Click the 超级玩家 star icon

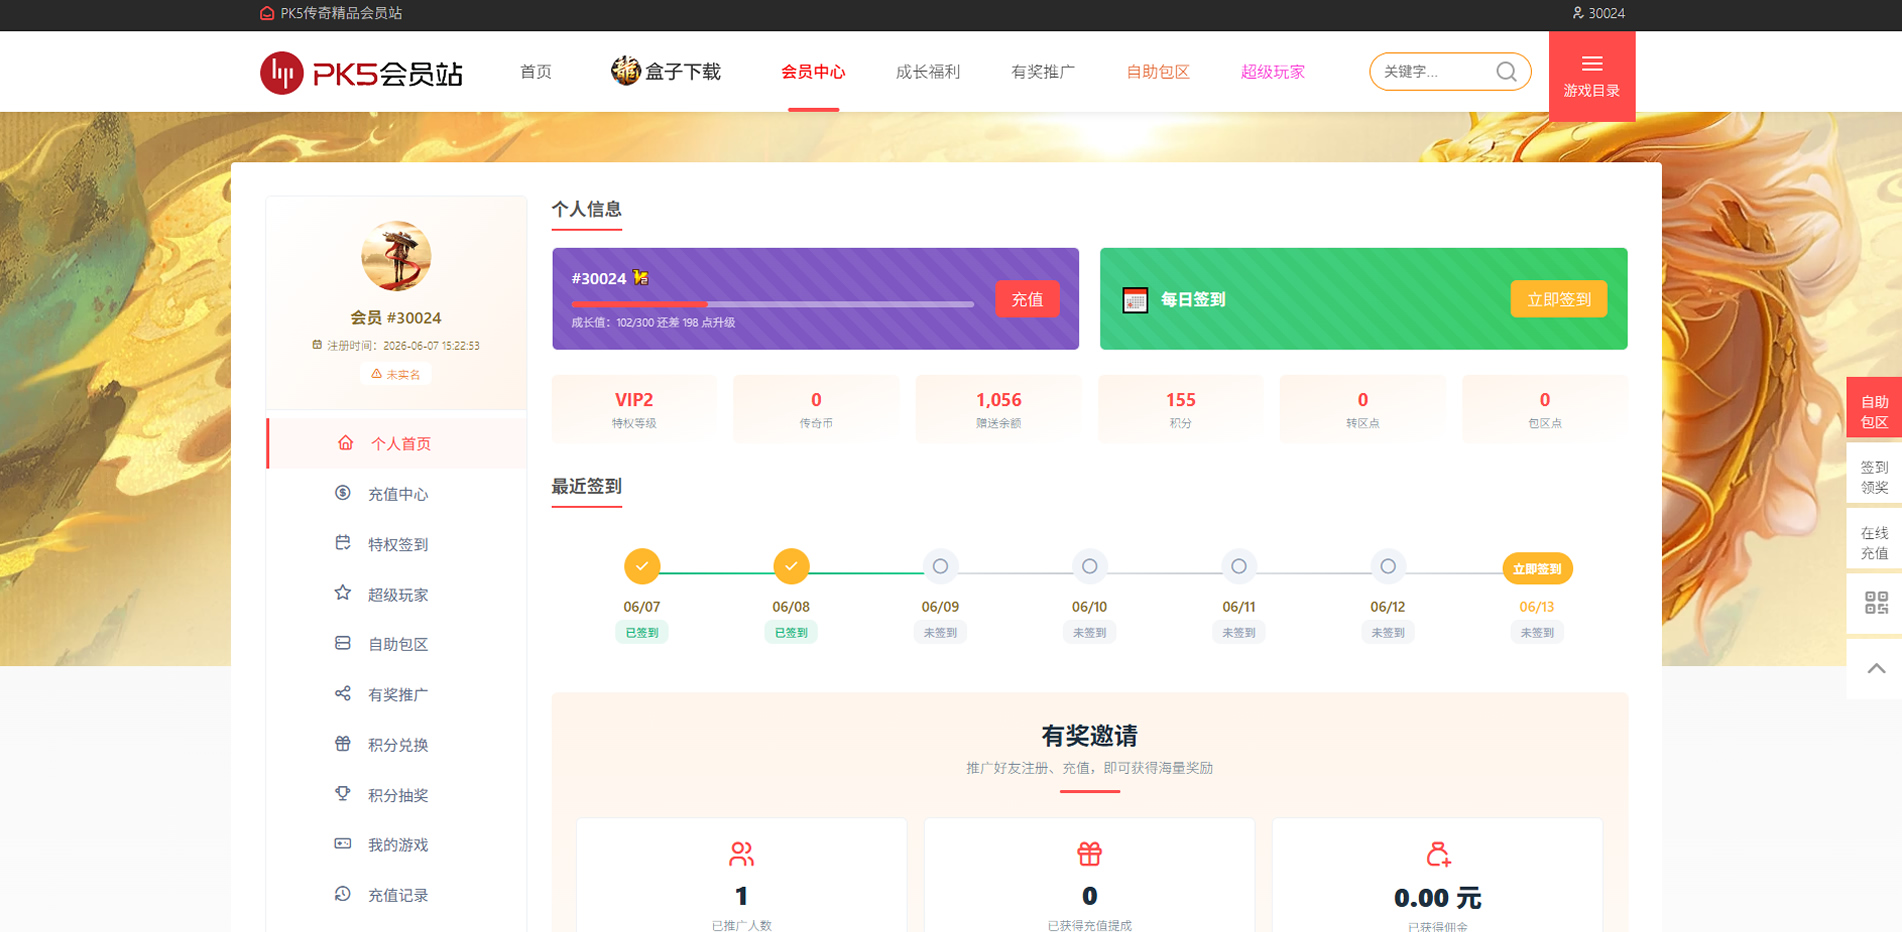[343, 593]
